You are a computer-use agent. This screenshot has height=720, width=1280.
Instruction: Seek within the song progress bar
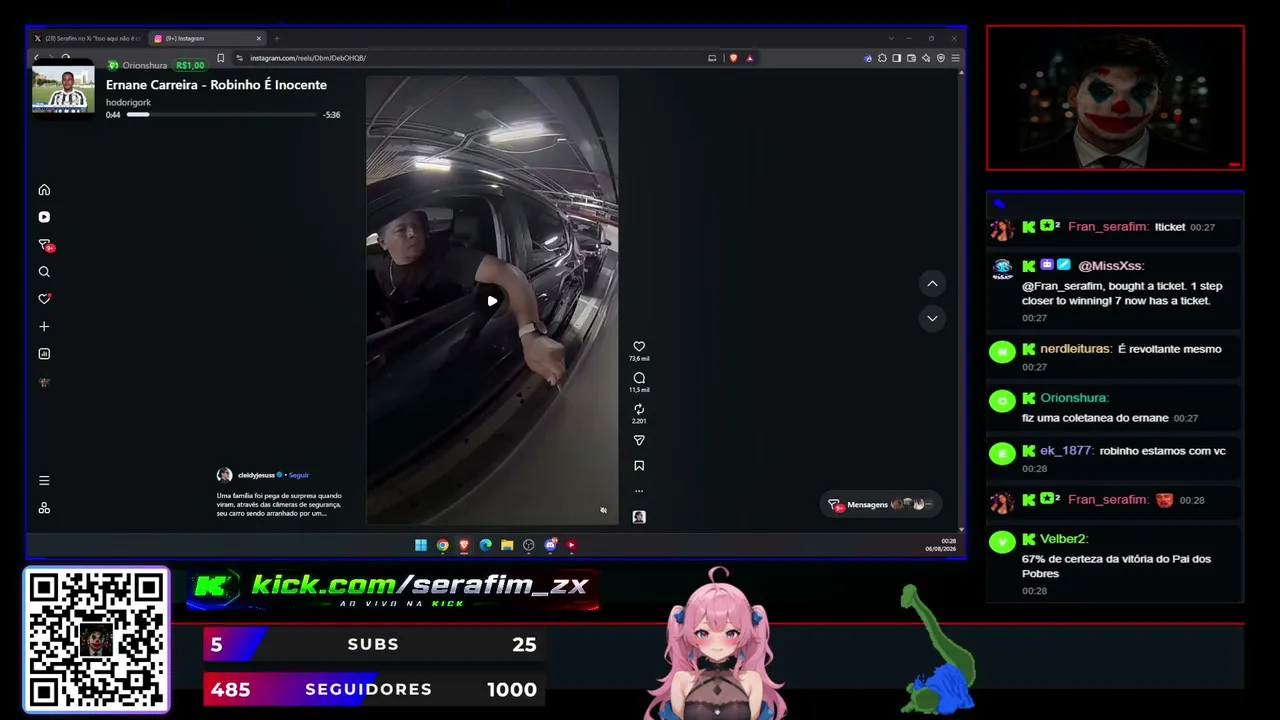(x=221, y=115)
